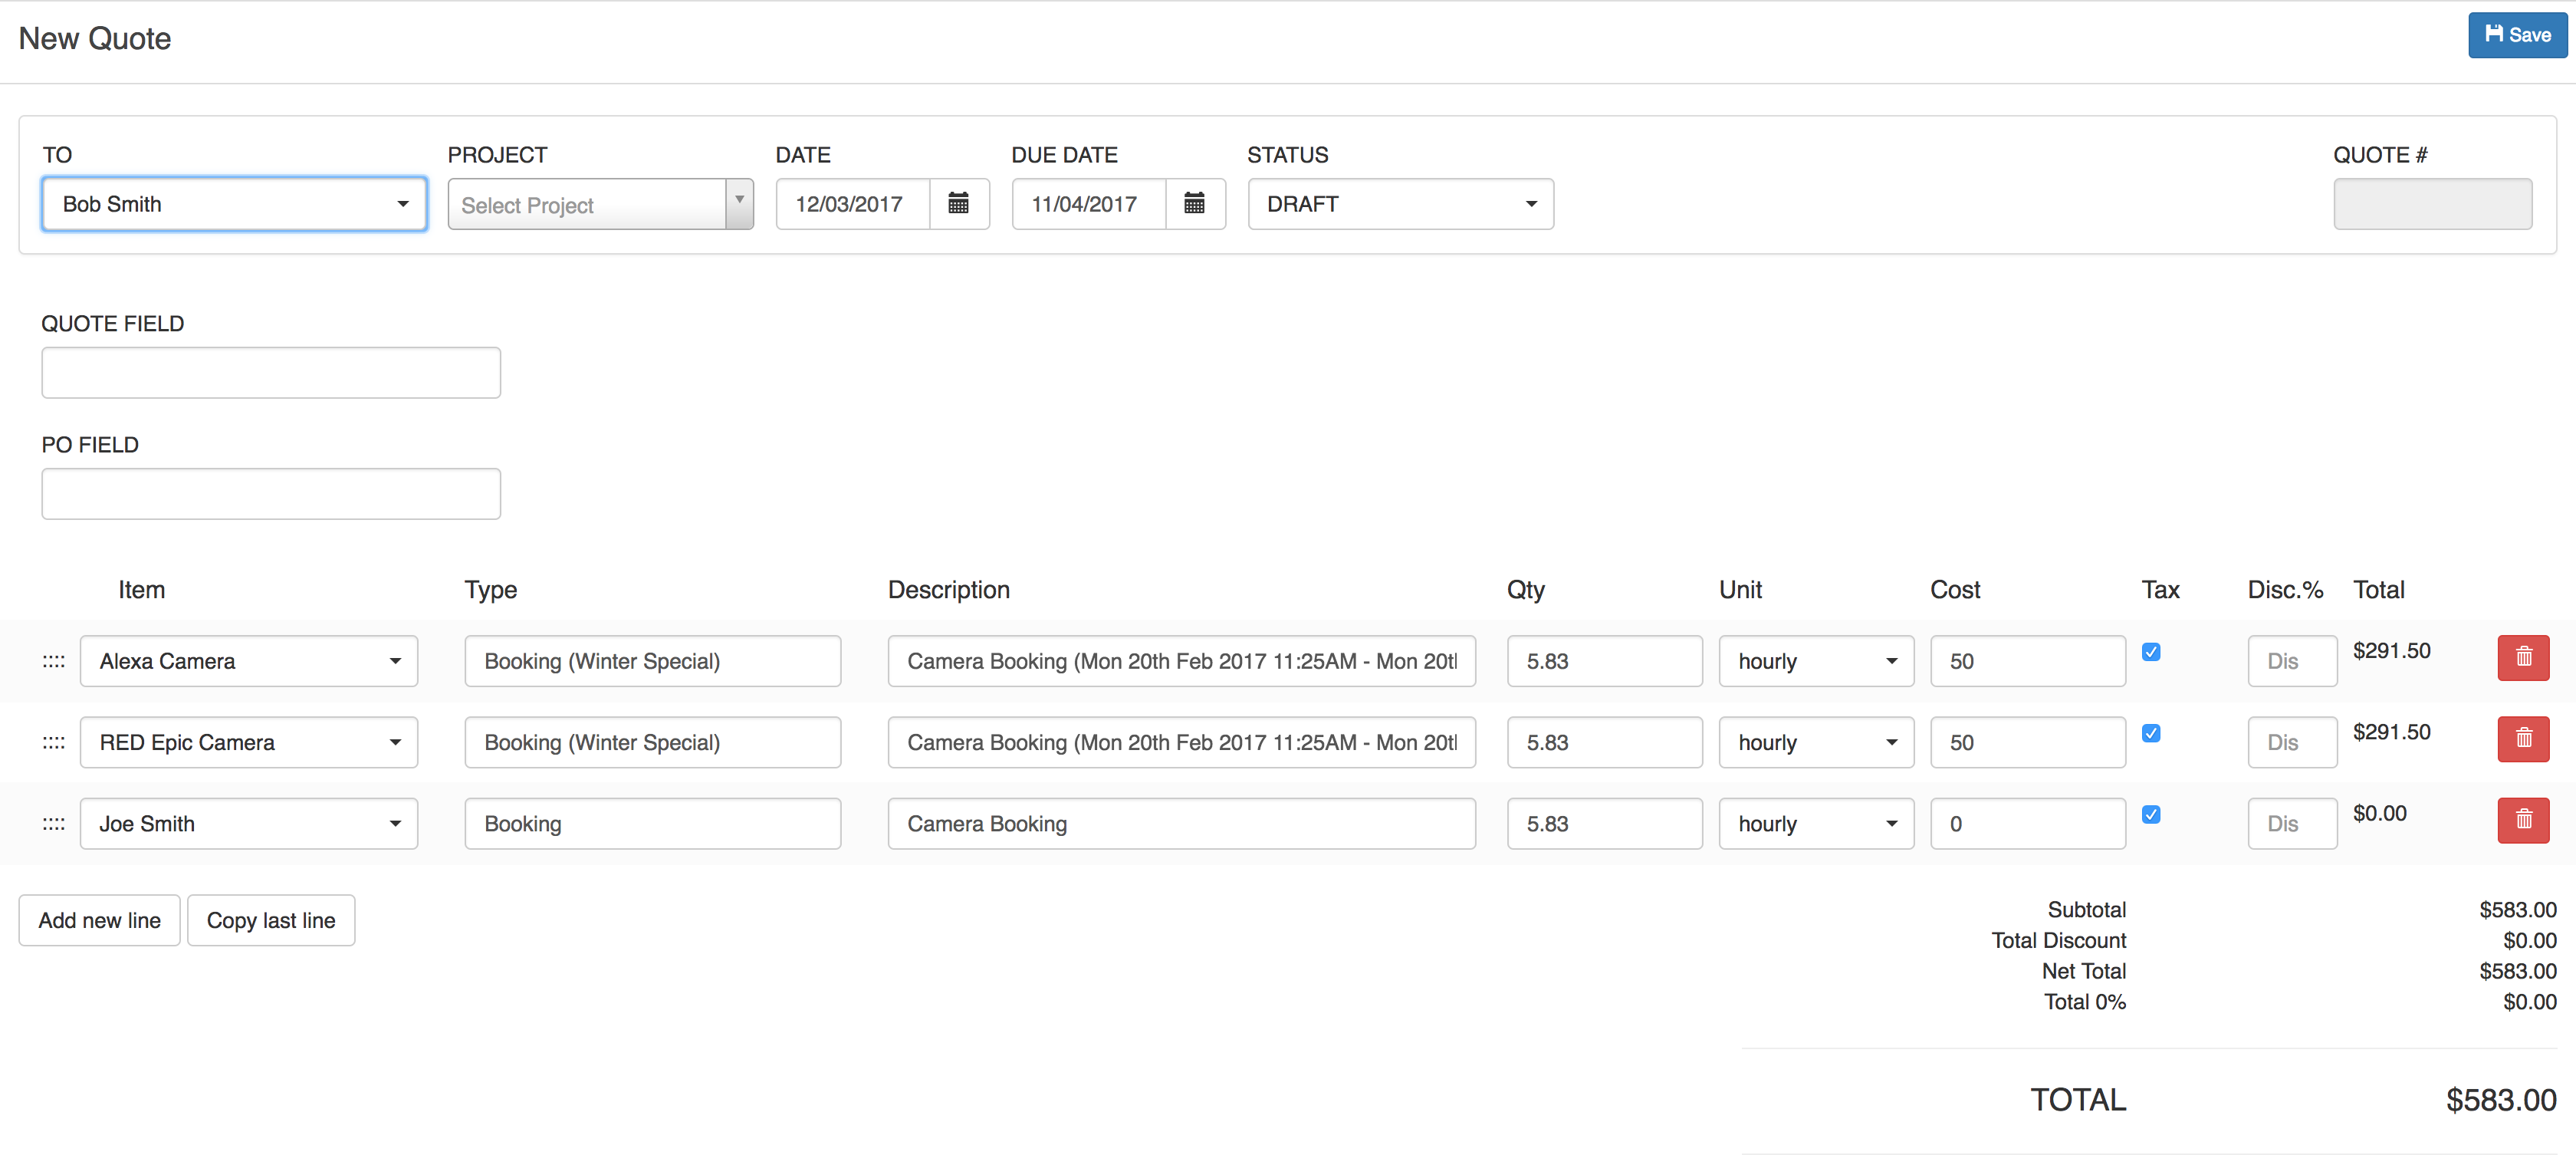Set discount percent for Alexa Camera row
Image resolution: width=2576 pixels, height=1155 pixels.
(2292, 661)
